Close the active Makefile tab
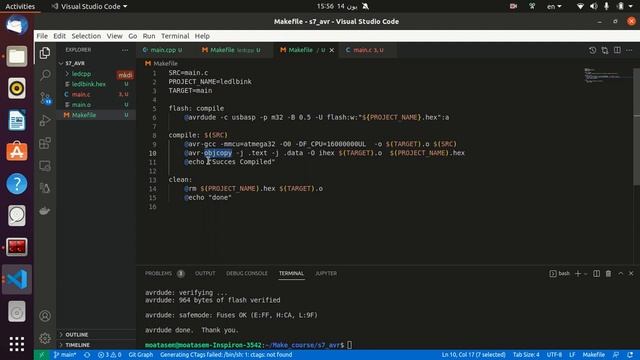The width and height of the screenshot is (640, 360). click(x=331, y=50)
